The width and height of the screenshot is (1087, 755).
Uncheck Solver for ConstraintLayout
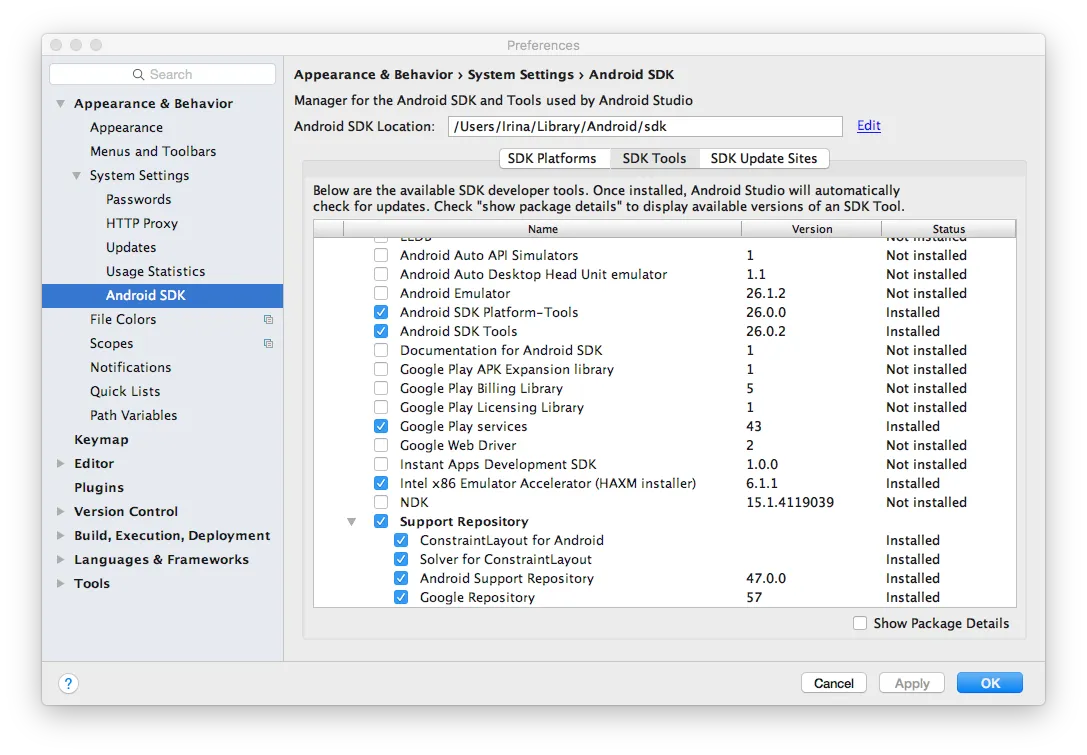[x=401, y=559]
